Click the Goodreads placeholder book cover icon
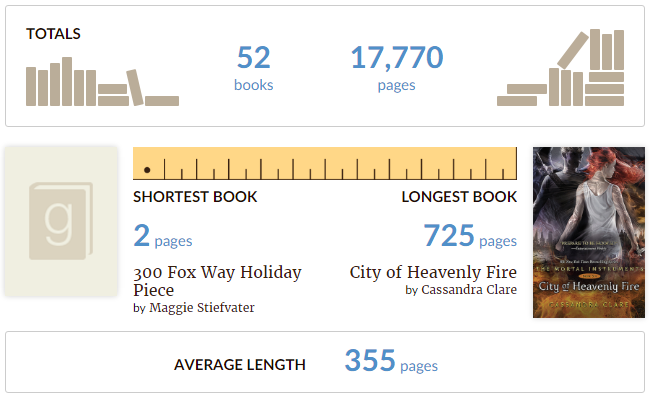The image size is (650, 398). click(x=61, y=221)
